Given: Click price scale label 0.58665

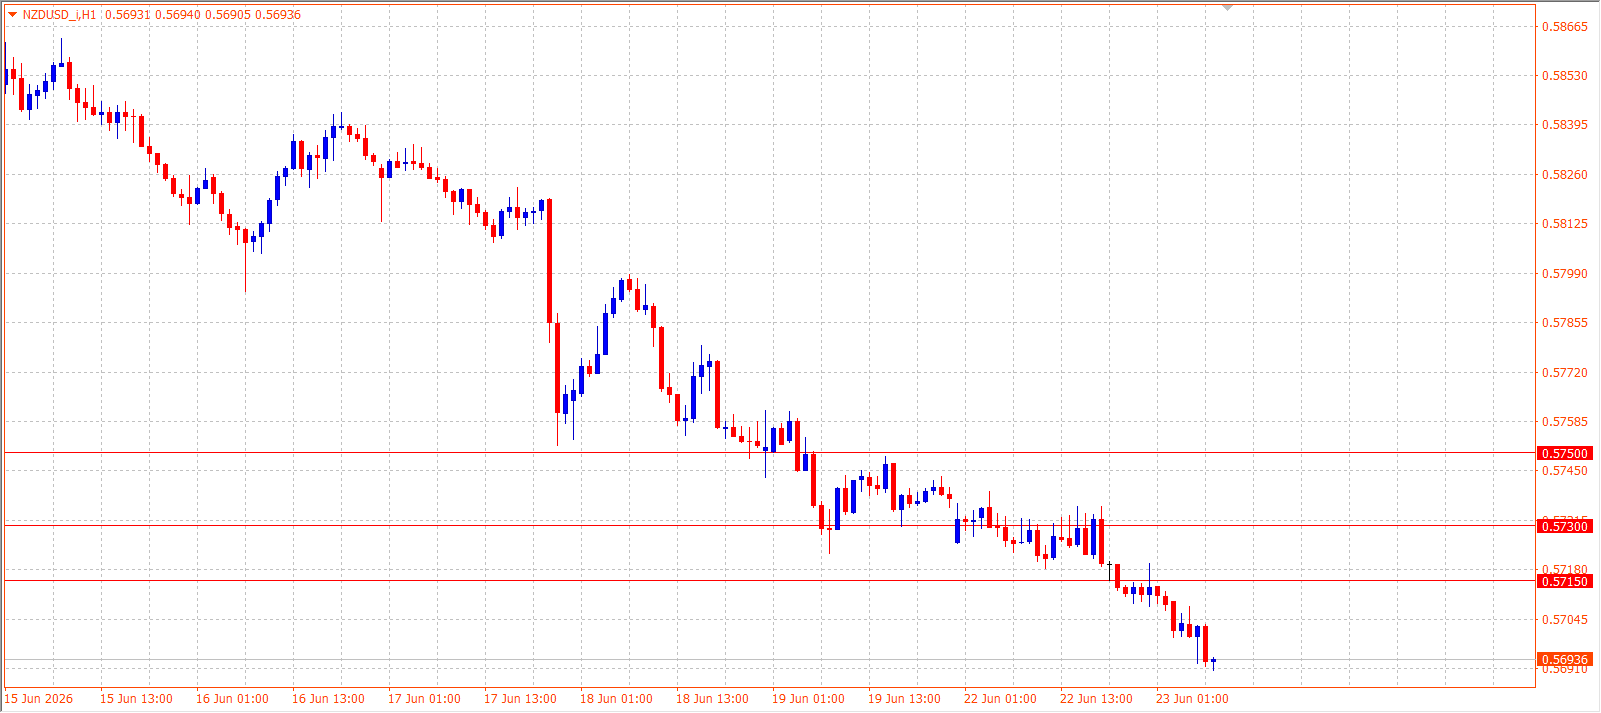Looking at the screenshot, I should (1565, 27).
